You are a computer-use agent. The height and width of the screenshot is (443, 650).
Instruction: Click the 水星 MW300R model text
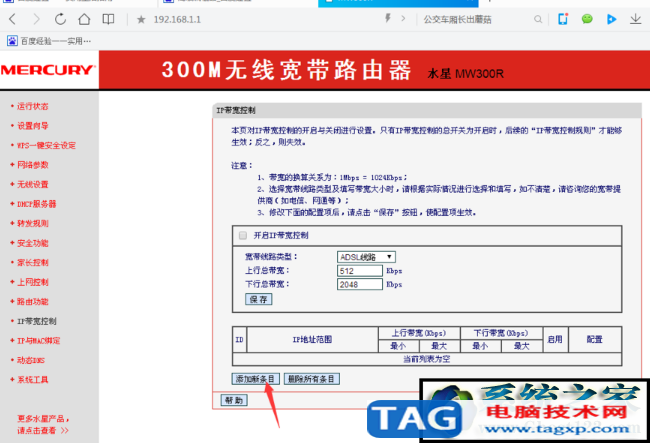[466, 74]
